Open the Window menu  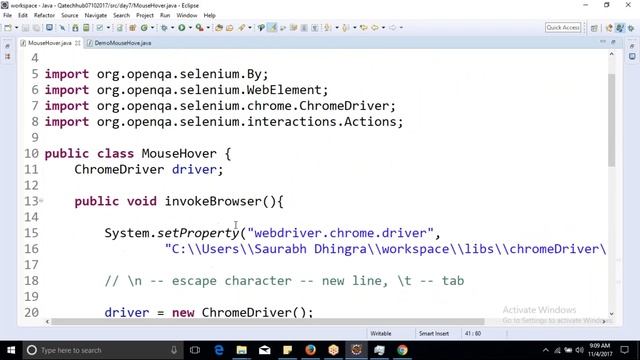(187, 15)
